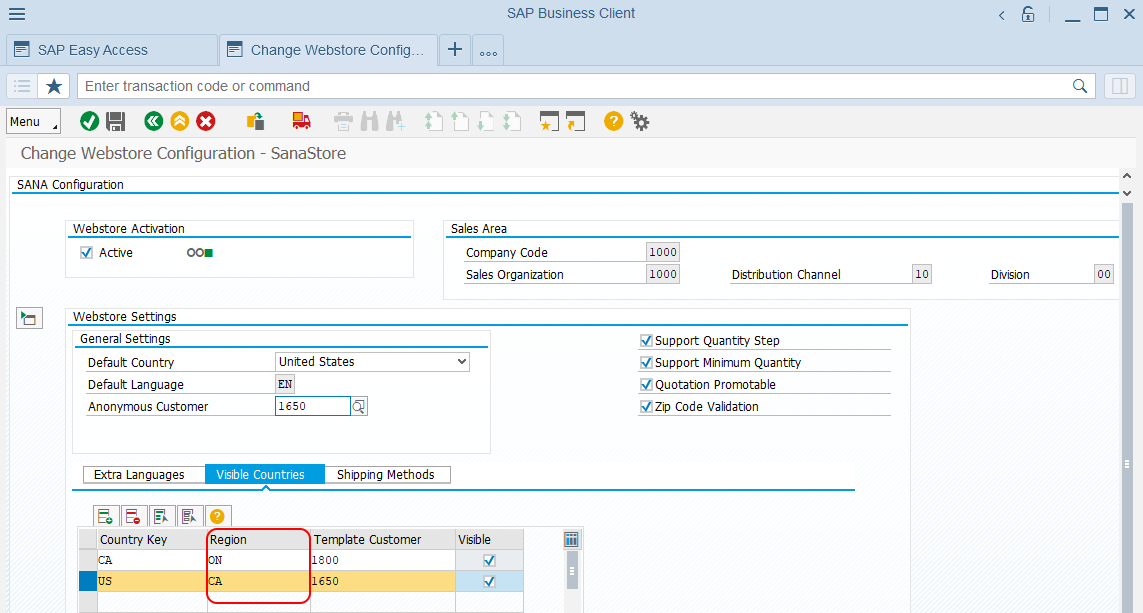Click the Last Page icon
Screen dimensions: 1143x613
[x=512, y=122]
